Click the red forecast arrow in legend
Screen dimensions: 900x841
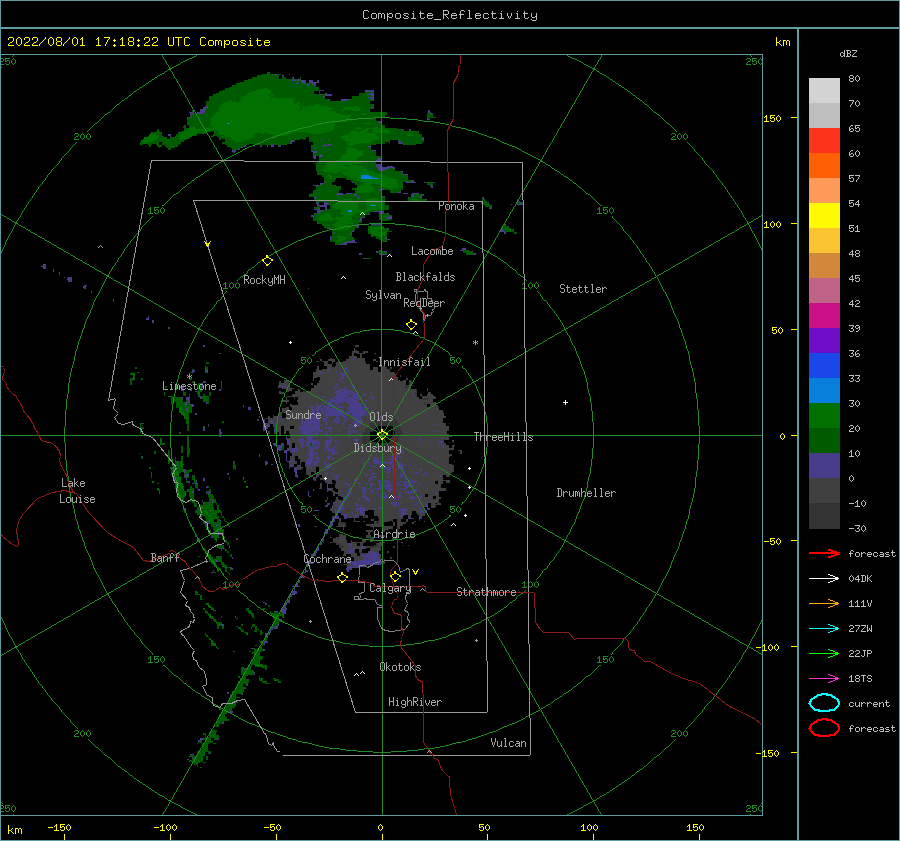pyautogui.click(x=824, y=553)
